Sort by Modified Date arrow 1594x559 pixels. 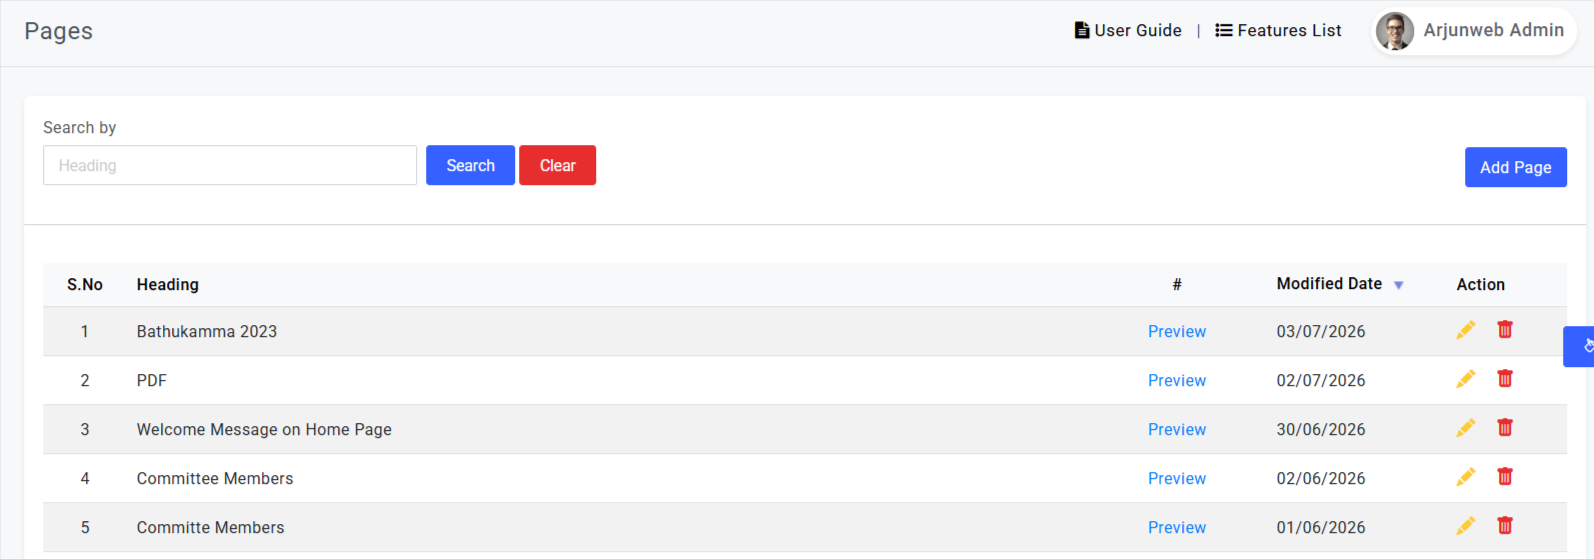(x=1398, y=285)
